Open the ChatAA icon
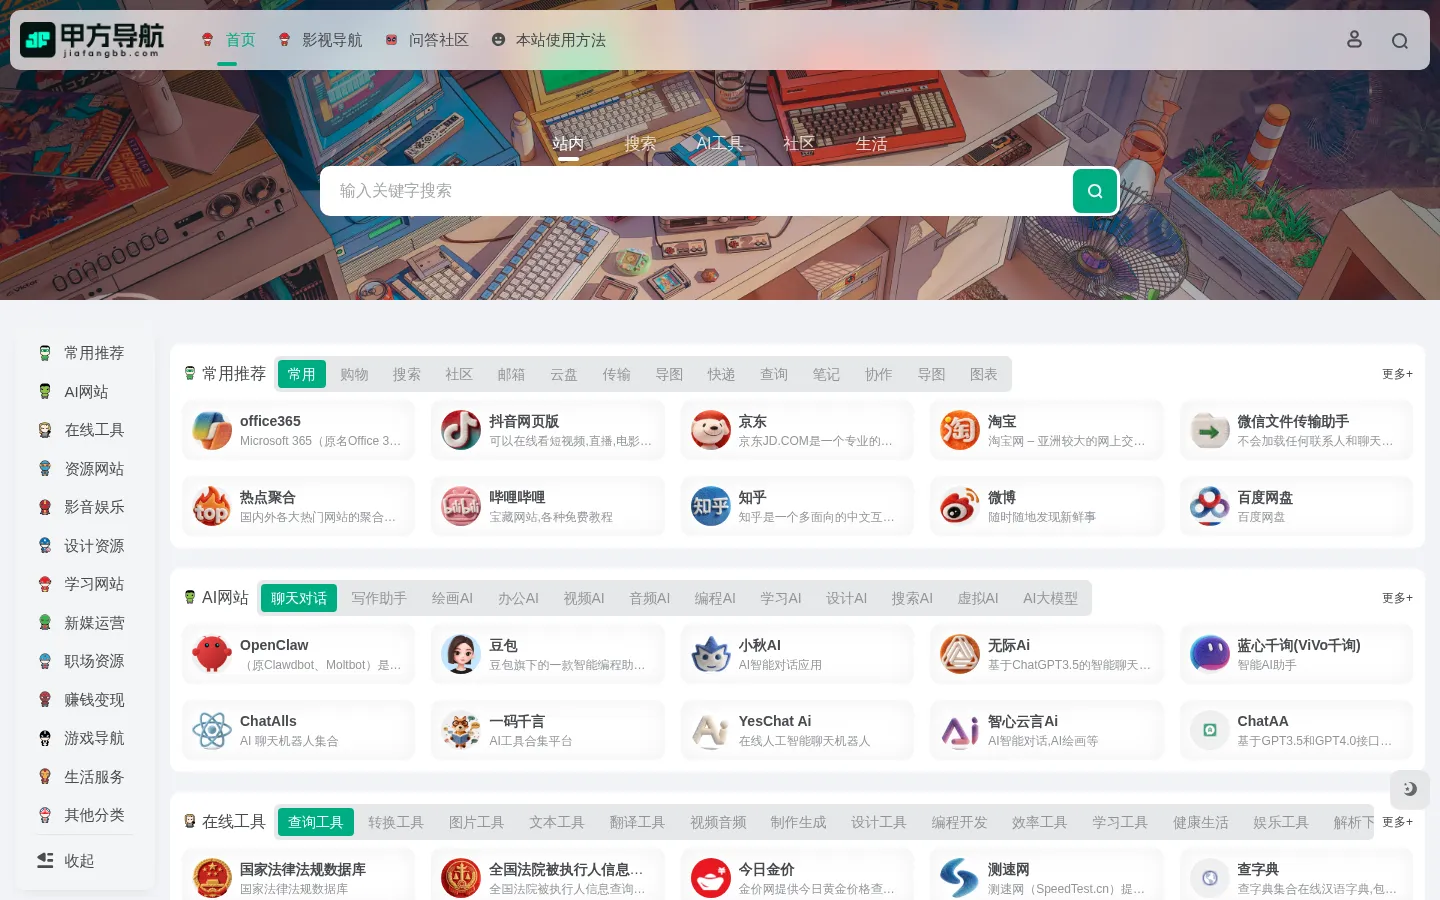Screen dimensions: 1440x900 click(x=1210, y=731)
